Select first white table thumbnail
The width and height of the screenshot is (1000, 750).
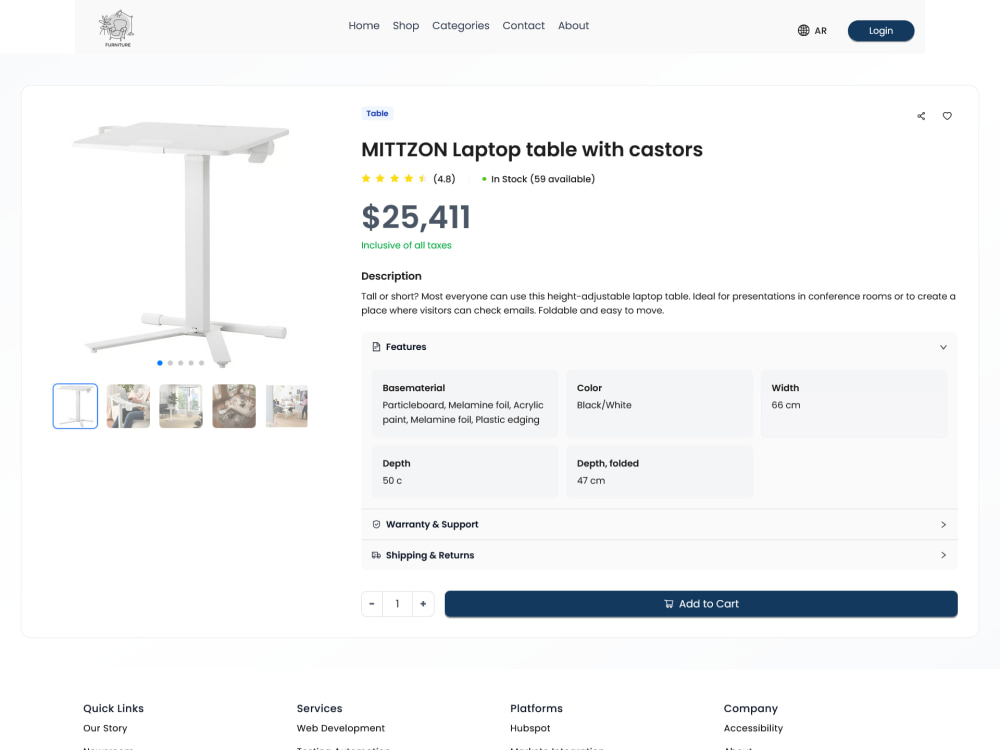[75, 406]
